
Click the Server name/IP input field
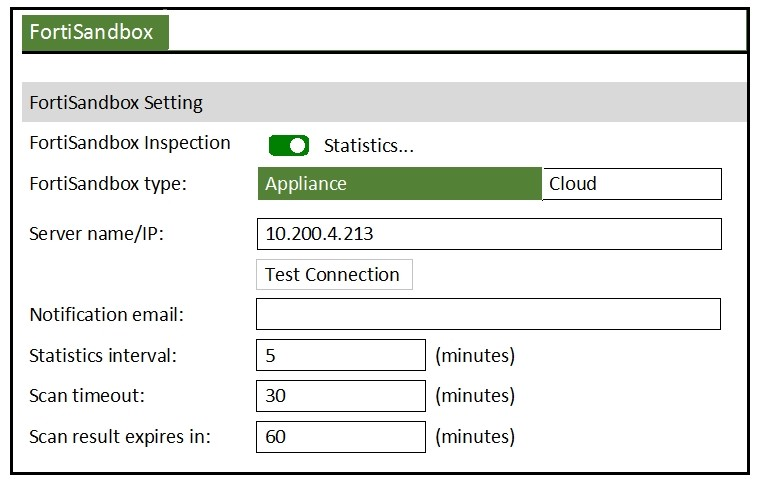489,234
